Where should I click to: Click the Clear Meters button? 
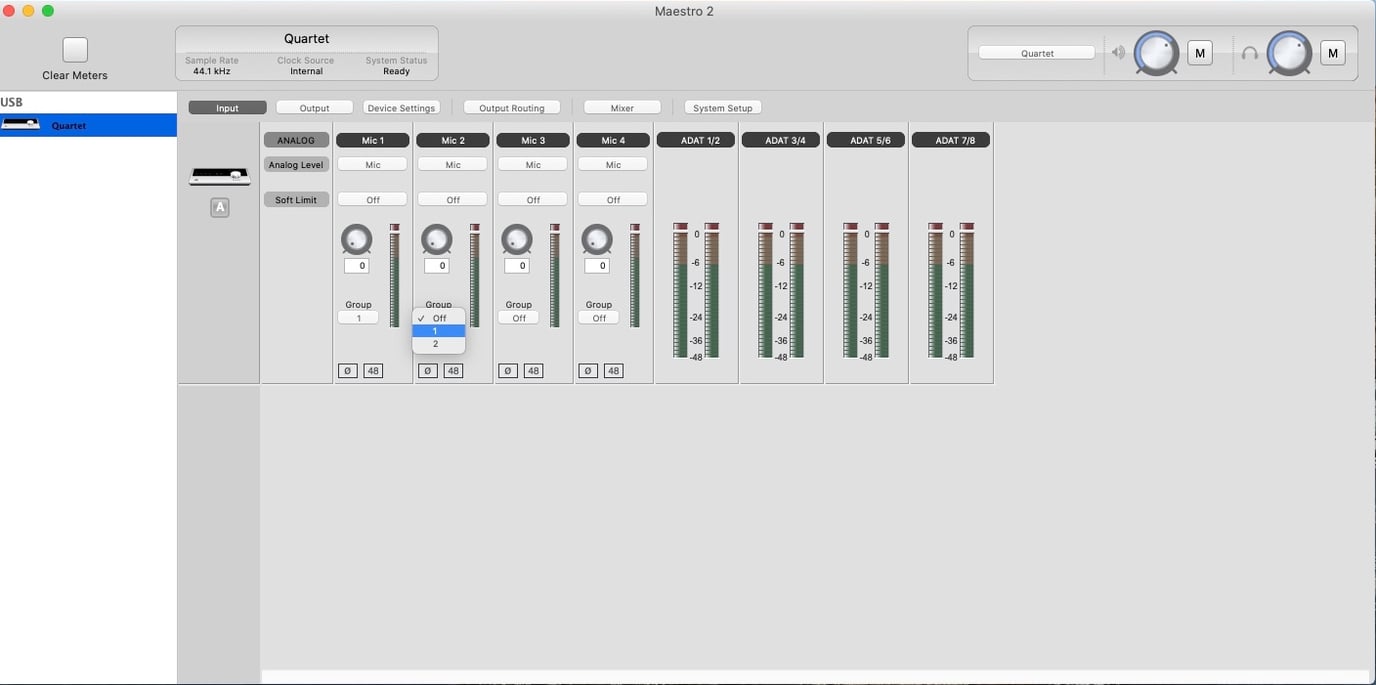tap(75, 50)
